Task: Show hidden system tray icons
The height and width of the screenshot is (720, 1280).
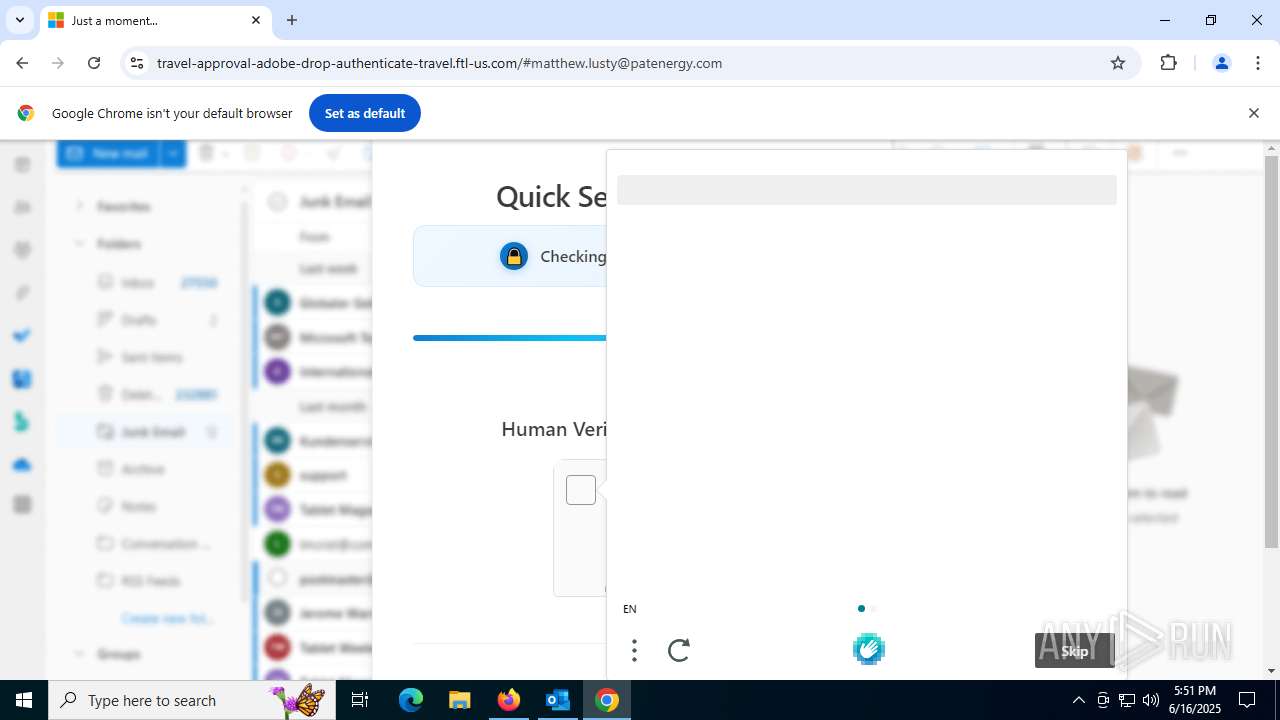Action: 1078,700
